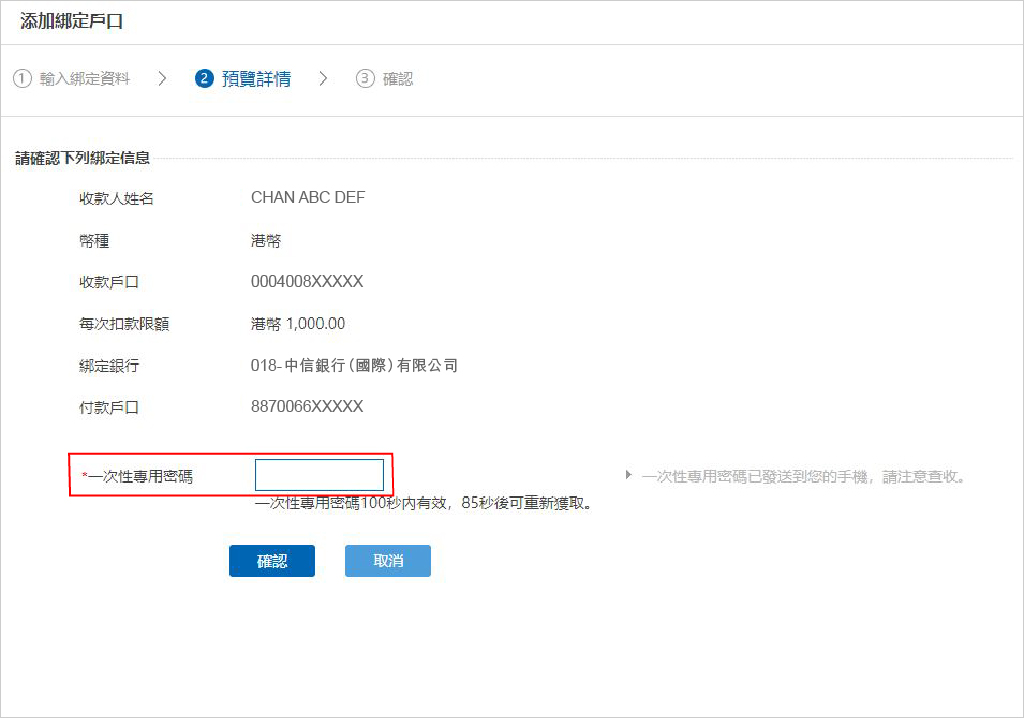Click the 收款人姓名 label

pyautogui.click(x=116, y=199)
